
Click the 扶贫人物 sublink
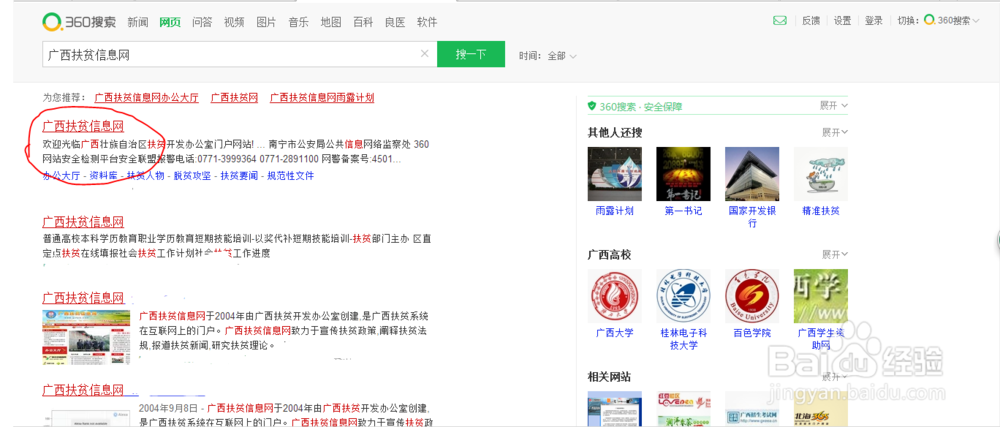pos(145,176)
